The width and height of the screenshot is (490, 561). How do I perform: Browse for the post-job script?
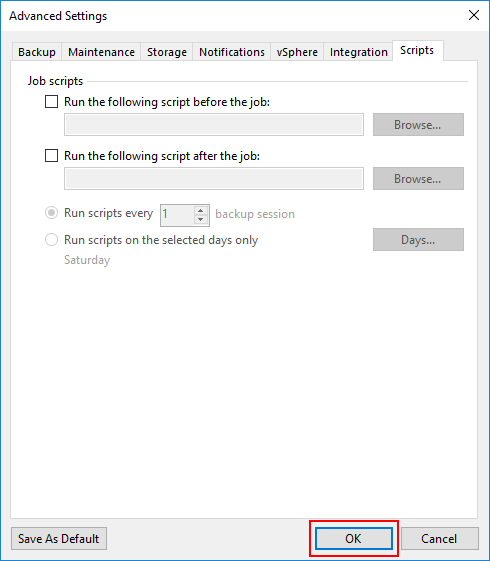418,178
